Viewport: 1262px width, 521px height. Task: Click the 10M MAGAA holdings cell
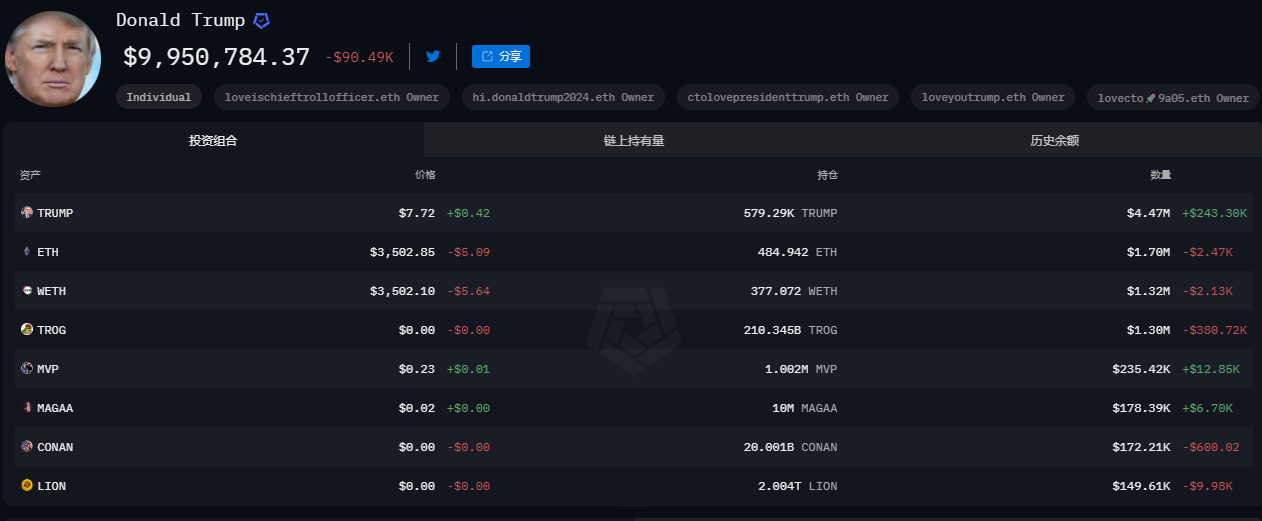[x=804, y=408]
